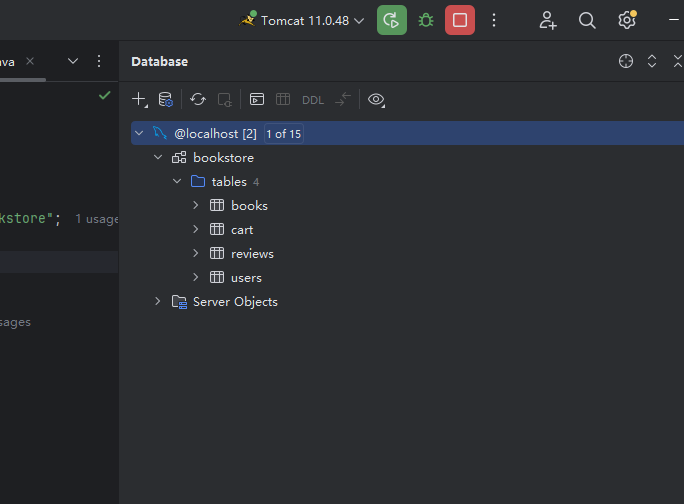Open the query console icon
This screenshot has width=684, height=504.
coord(256,99)
